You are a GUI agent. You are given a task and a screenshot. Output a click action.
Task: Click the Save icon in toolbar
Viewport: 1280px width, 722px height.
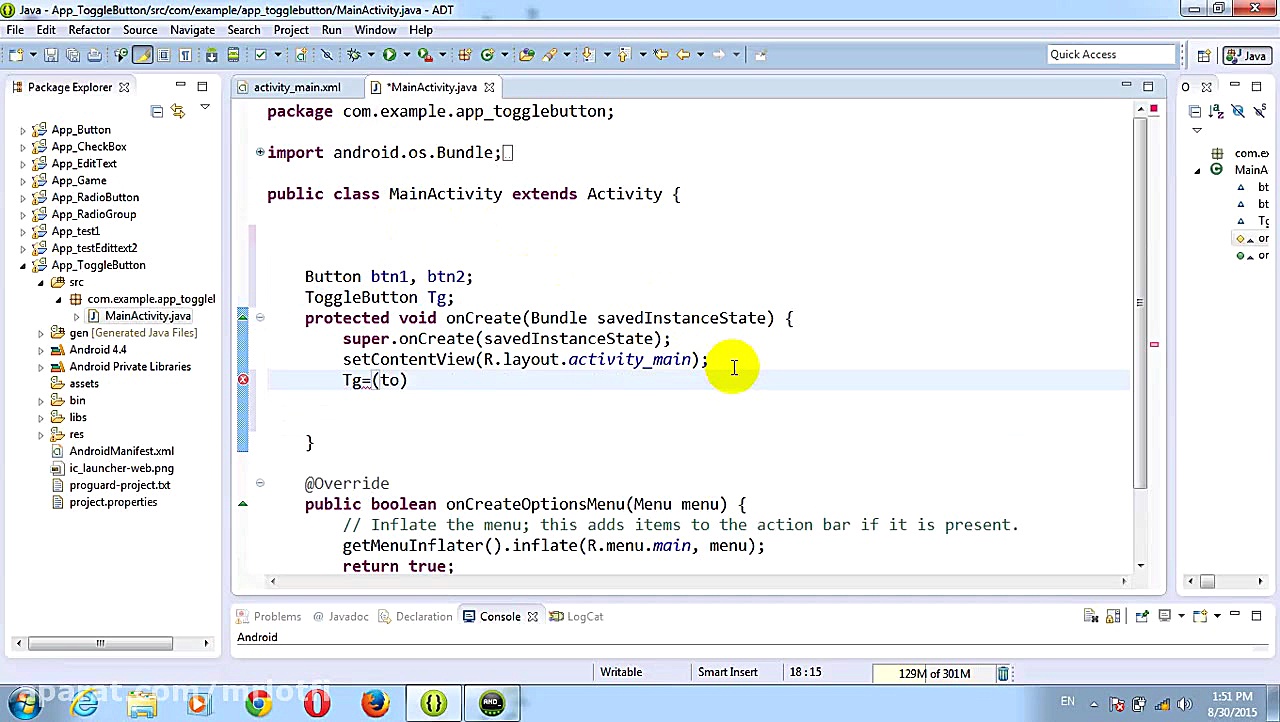pyautogui.click(x=50, y=55)
